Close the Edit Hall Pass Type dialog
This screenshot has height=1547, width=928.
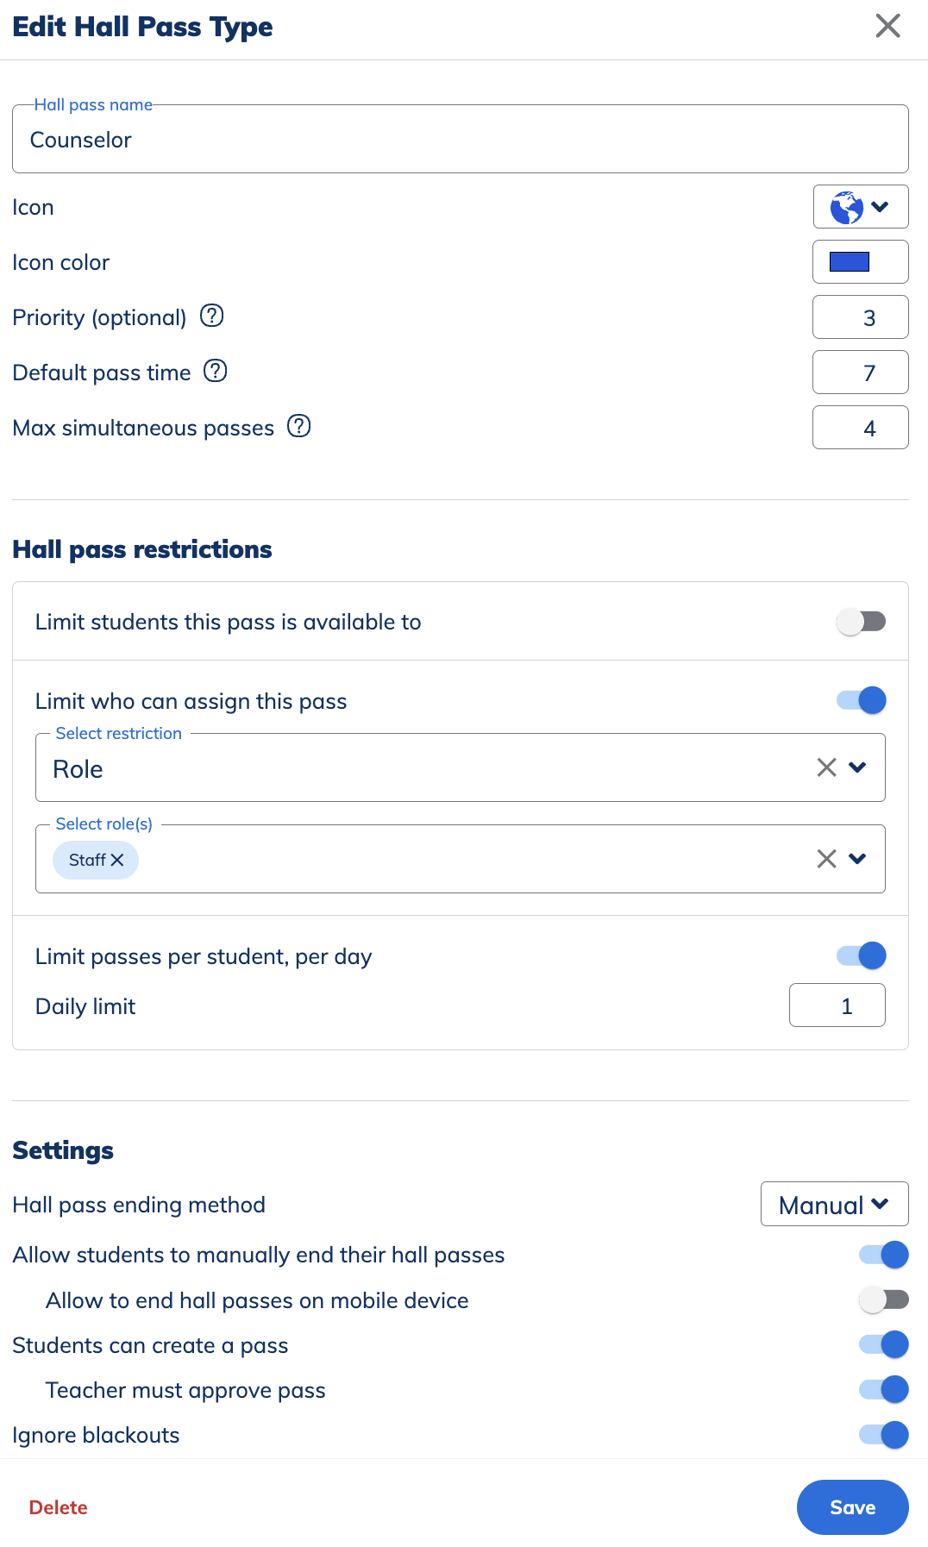coord(887,26)
